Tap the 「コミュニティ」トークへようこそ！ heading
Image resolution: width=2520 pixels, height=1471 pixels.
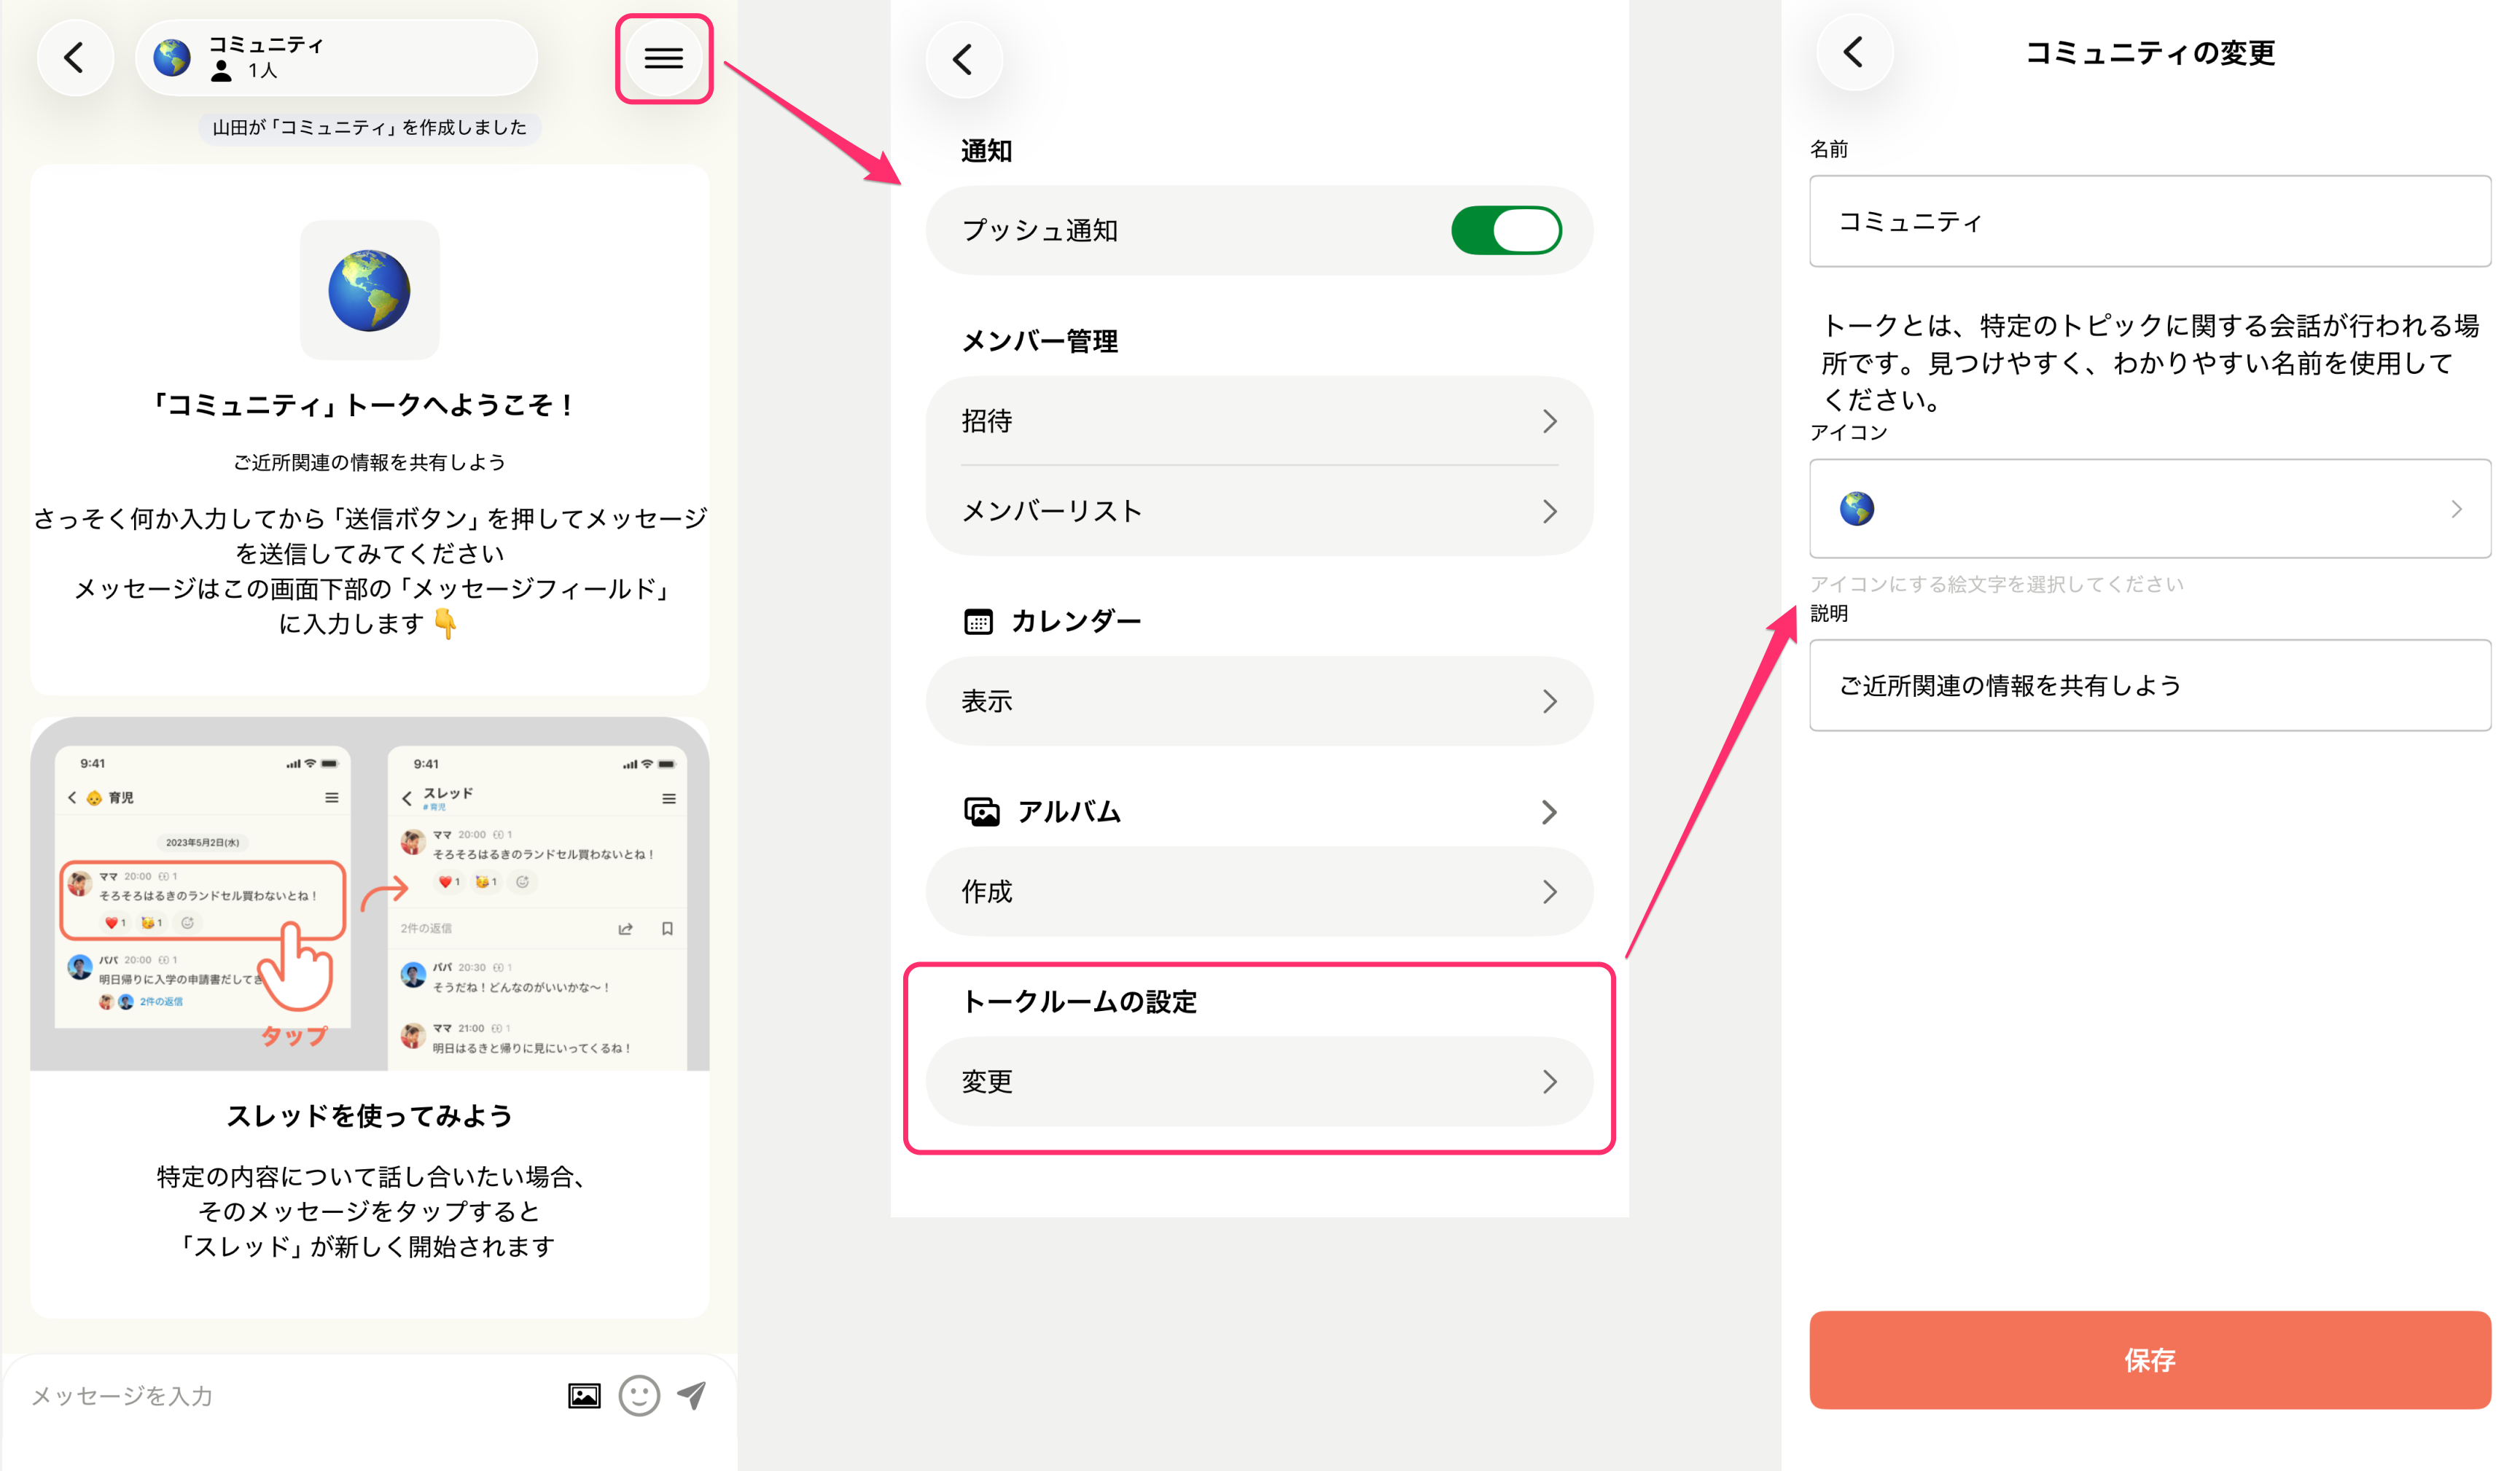363,405
